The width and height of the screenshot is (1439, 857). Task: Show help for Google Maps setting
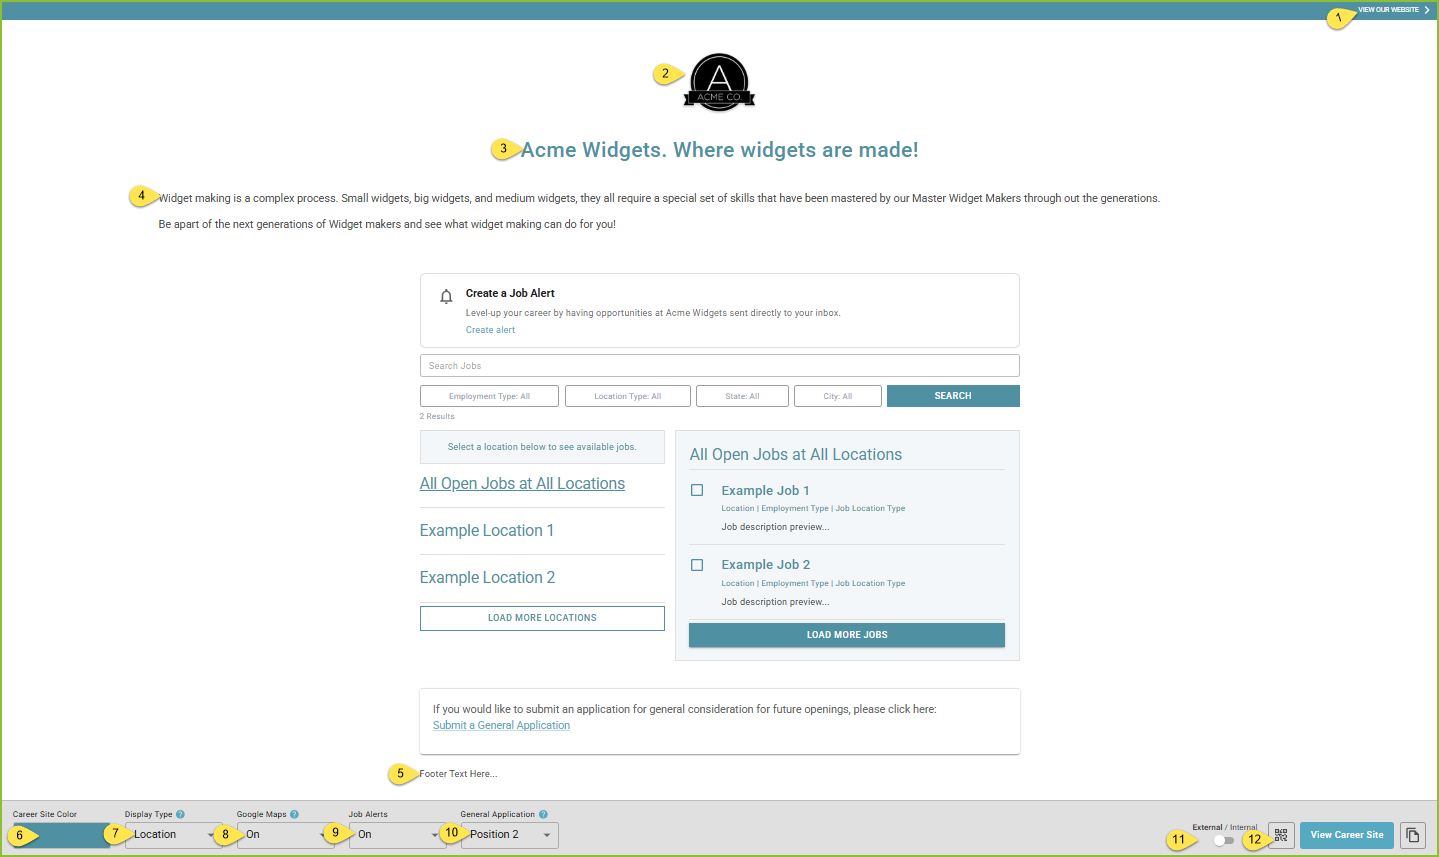294,814
